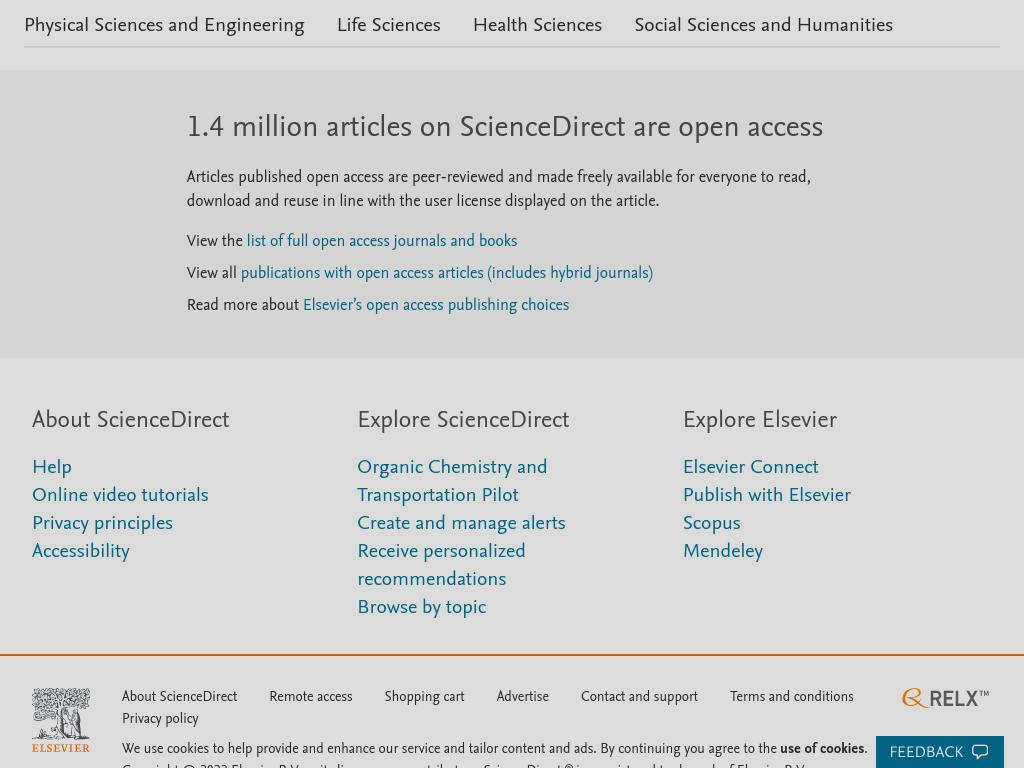Open the Feedback button

(939, 752)
